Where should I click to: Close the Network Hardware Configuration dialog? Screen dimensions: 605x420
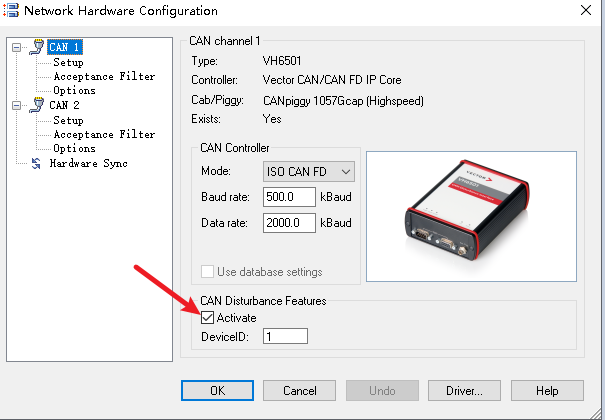click(x=586, y=10)
